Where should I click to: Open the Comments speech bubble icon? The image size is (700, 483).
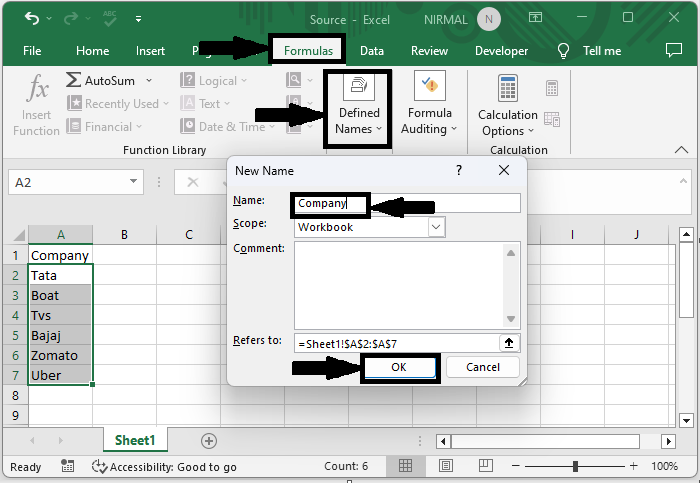[x=674, y=50]
